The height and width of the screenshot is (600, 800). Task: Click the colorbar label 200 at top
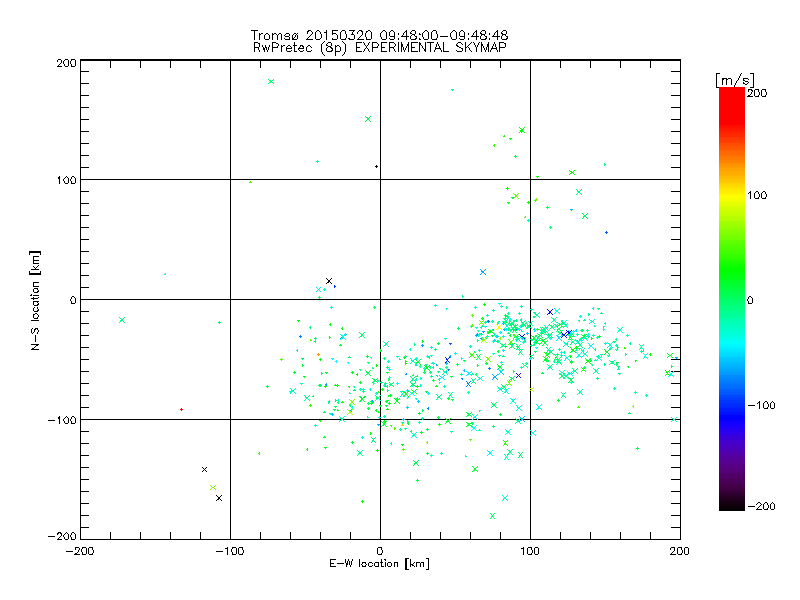(757, 93)
